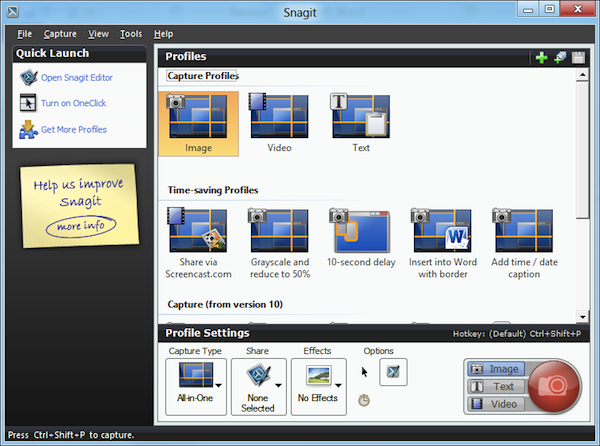Select the Image capture profile
Screen dimensions: 600x446
point(199,124)
